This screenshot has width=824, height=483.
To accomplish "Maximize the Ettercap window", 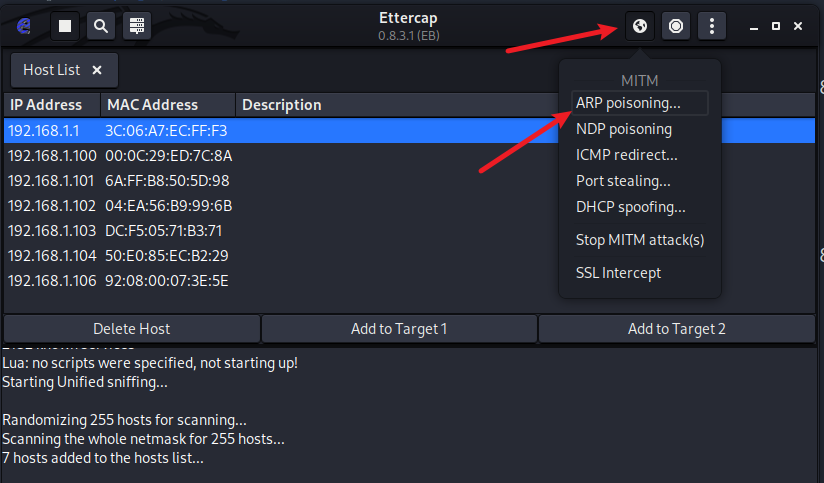I will (x=776, y=26).
